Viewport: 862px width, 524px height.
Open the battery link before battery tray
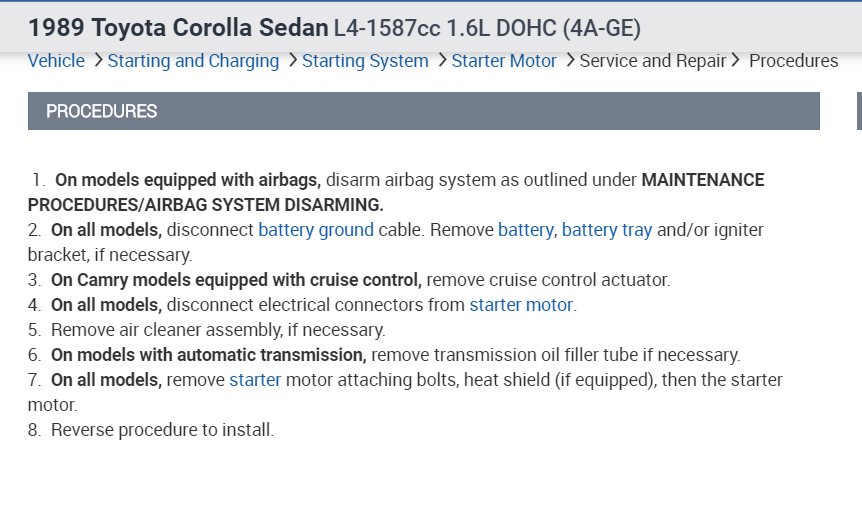[525, 230]
